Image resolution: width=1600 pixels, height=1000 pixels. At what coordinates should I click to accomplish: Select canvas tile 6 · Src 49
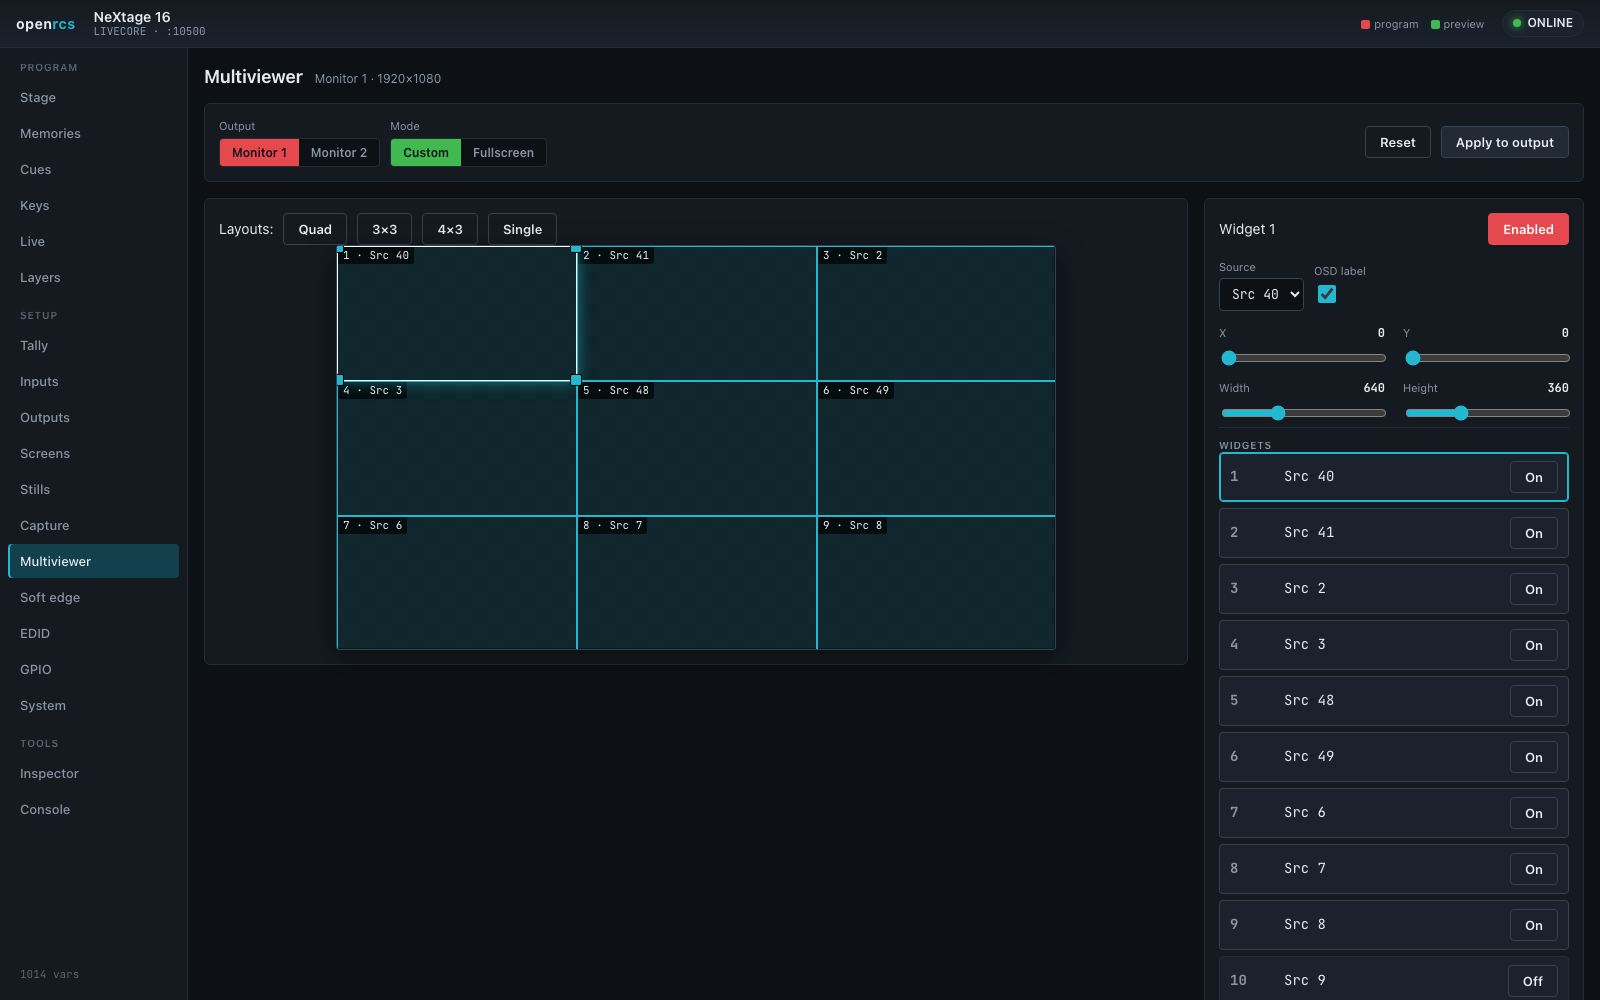pos(937,448)
